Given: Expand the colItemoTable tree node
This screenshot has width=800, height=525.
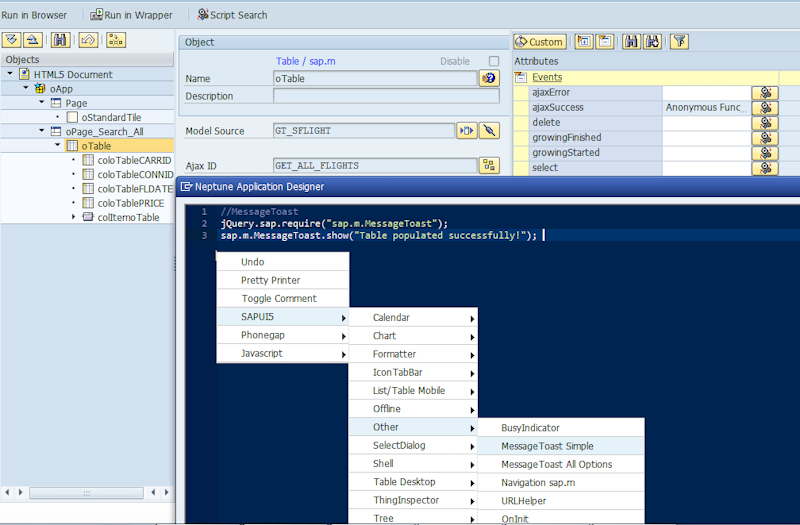Looking at the screenshot, I should pos(73,217).
